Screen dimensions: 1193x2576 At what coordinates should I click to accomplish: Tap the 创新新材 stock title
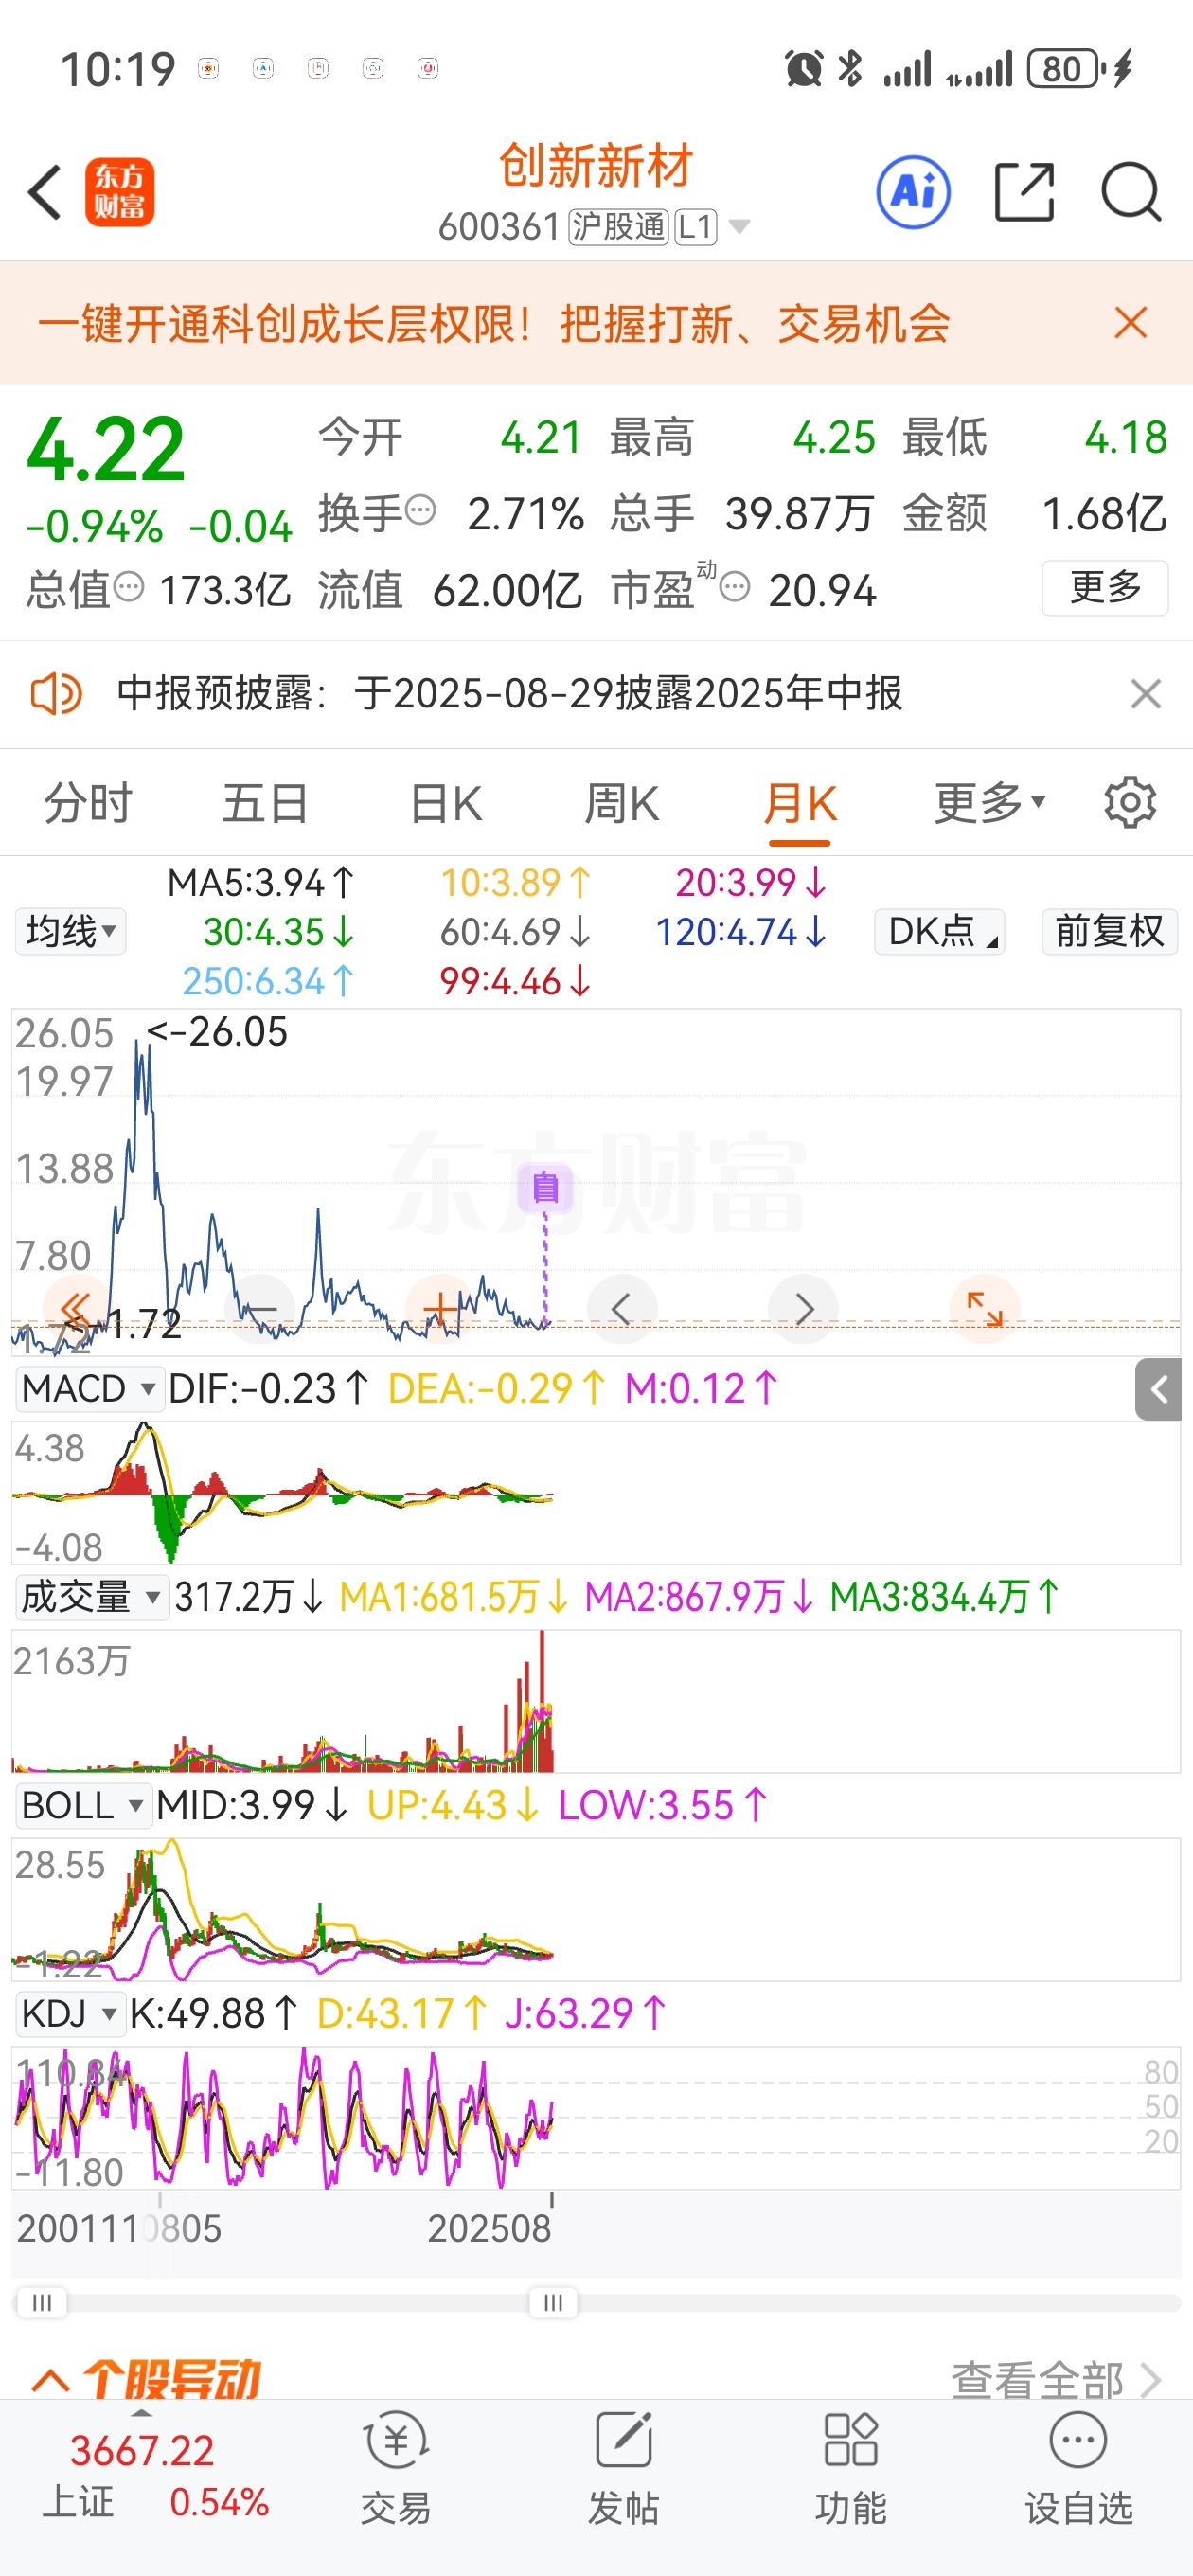[x=596, y=166]
